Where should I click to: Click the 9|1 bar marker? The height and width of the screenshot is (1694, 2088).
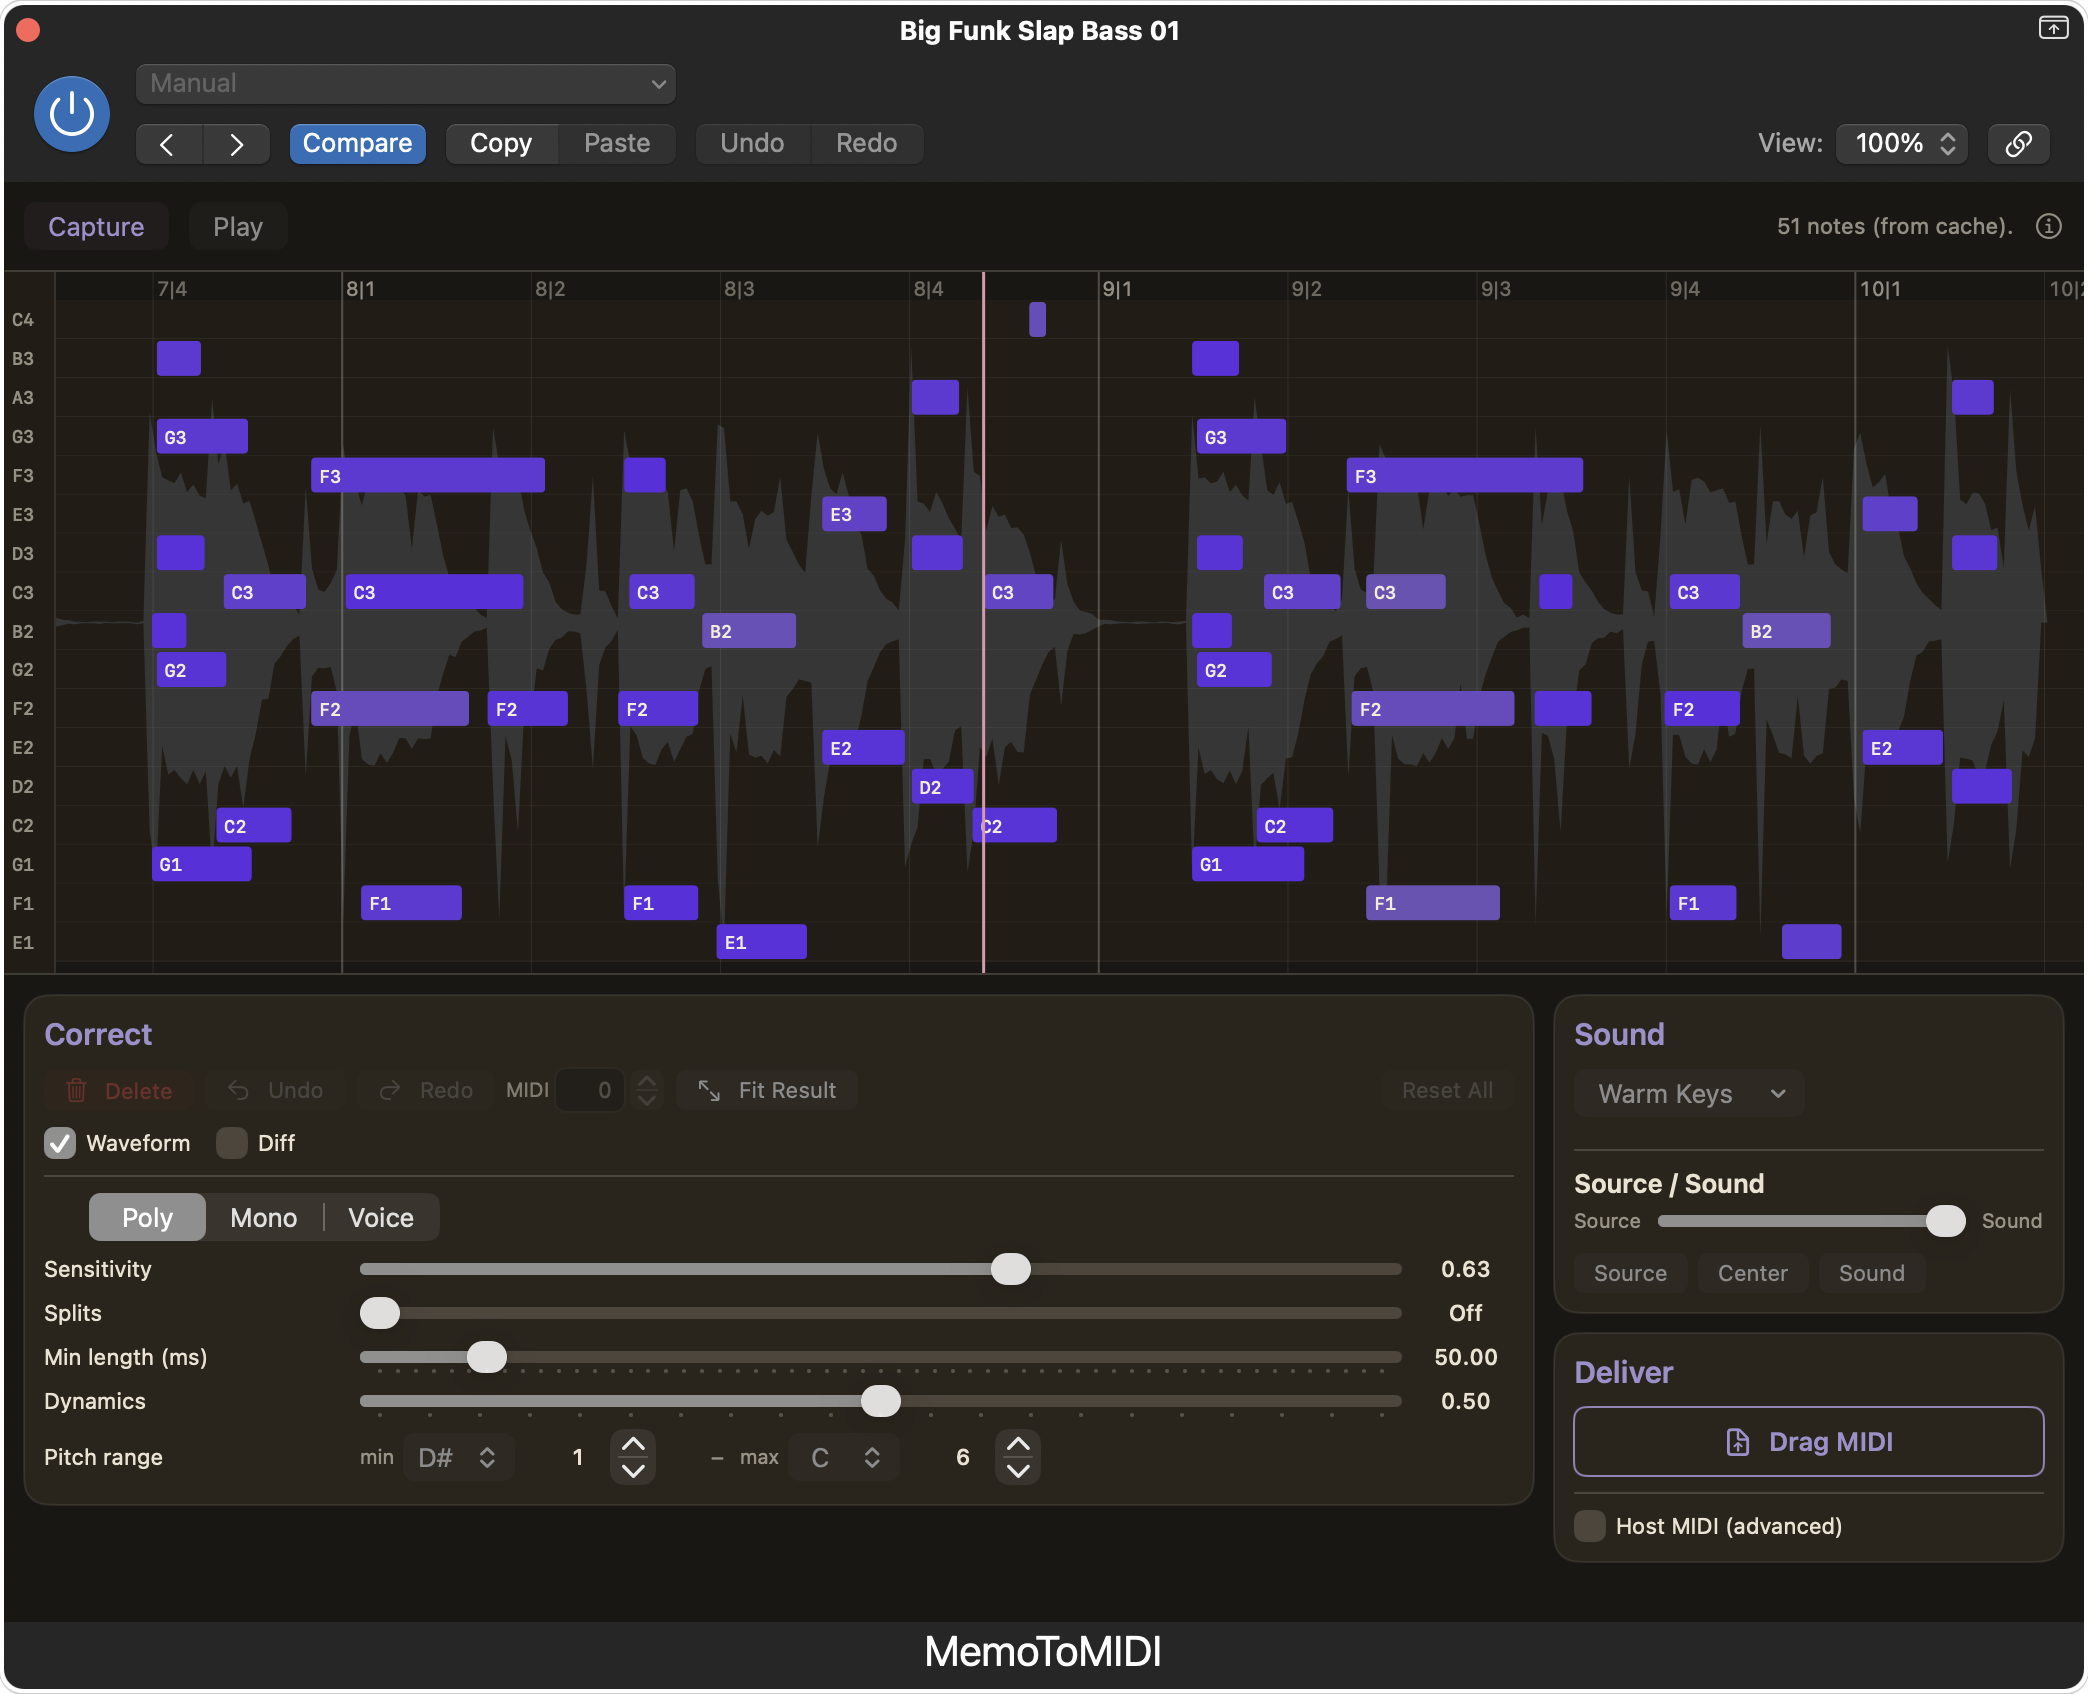[x=1117, y=289]
